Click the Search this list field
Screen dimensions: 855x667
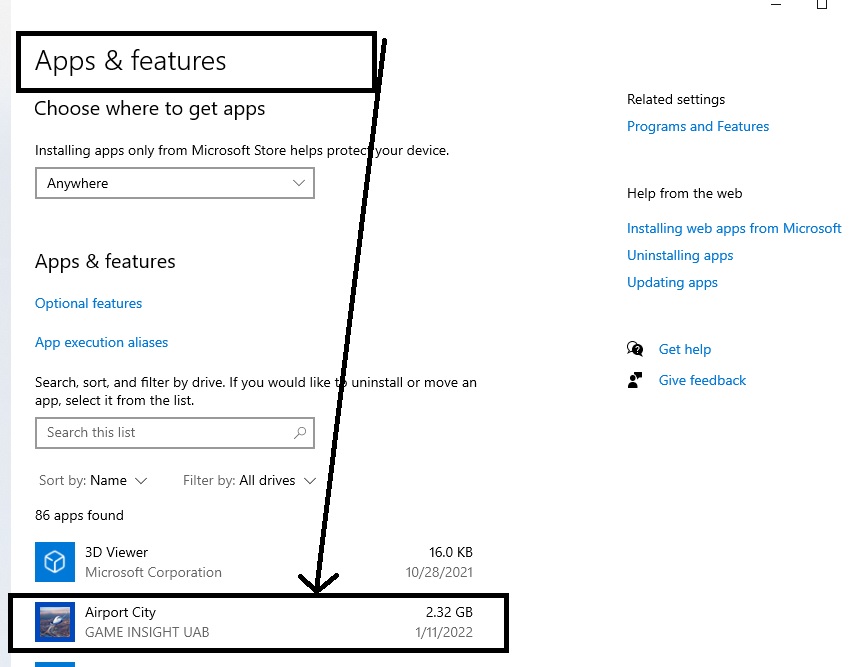click(165, 433)
